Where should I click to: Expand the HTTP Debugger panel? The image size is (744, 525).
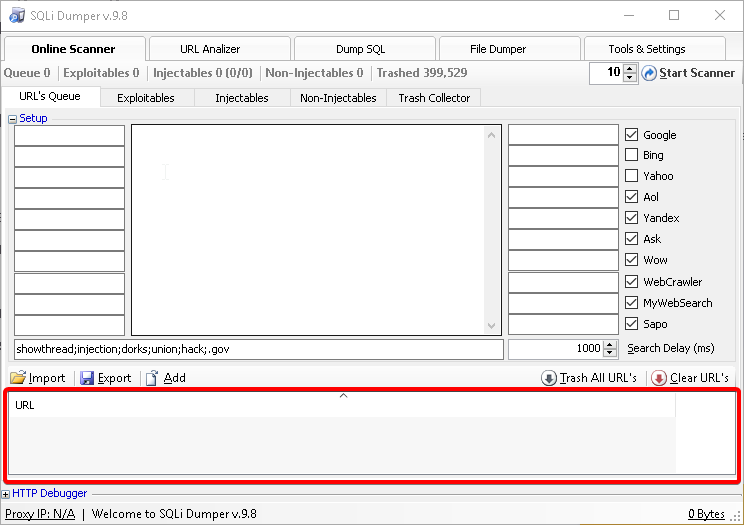(6, 493)
